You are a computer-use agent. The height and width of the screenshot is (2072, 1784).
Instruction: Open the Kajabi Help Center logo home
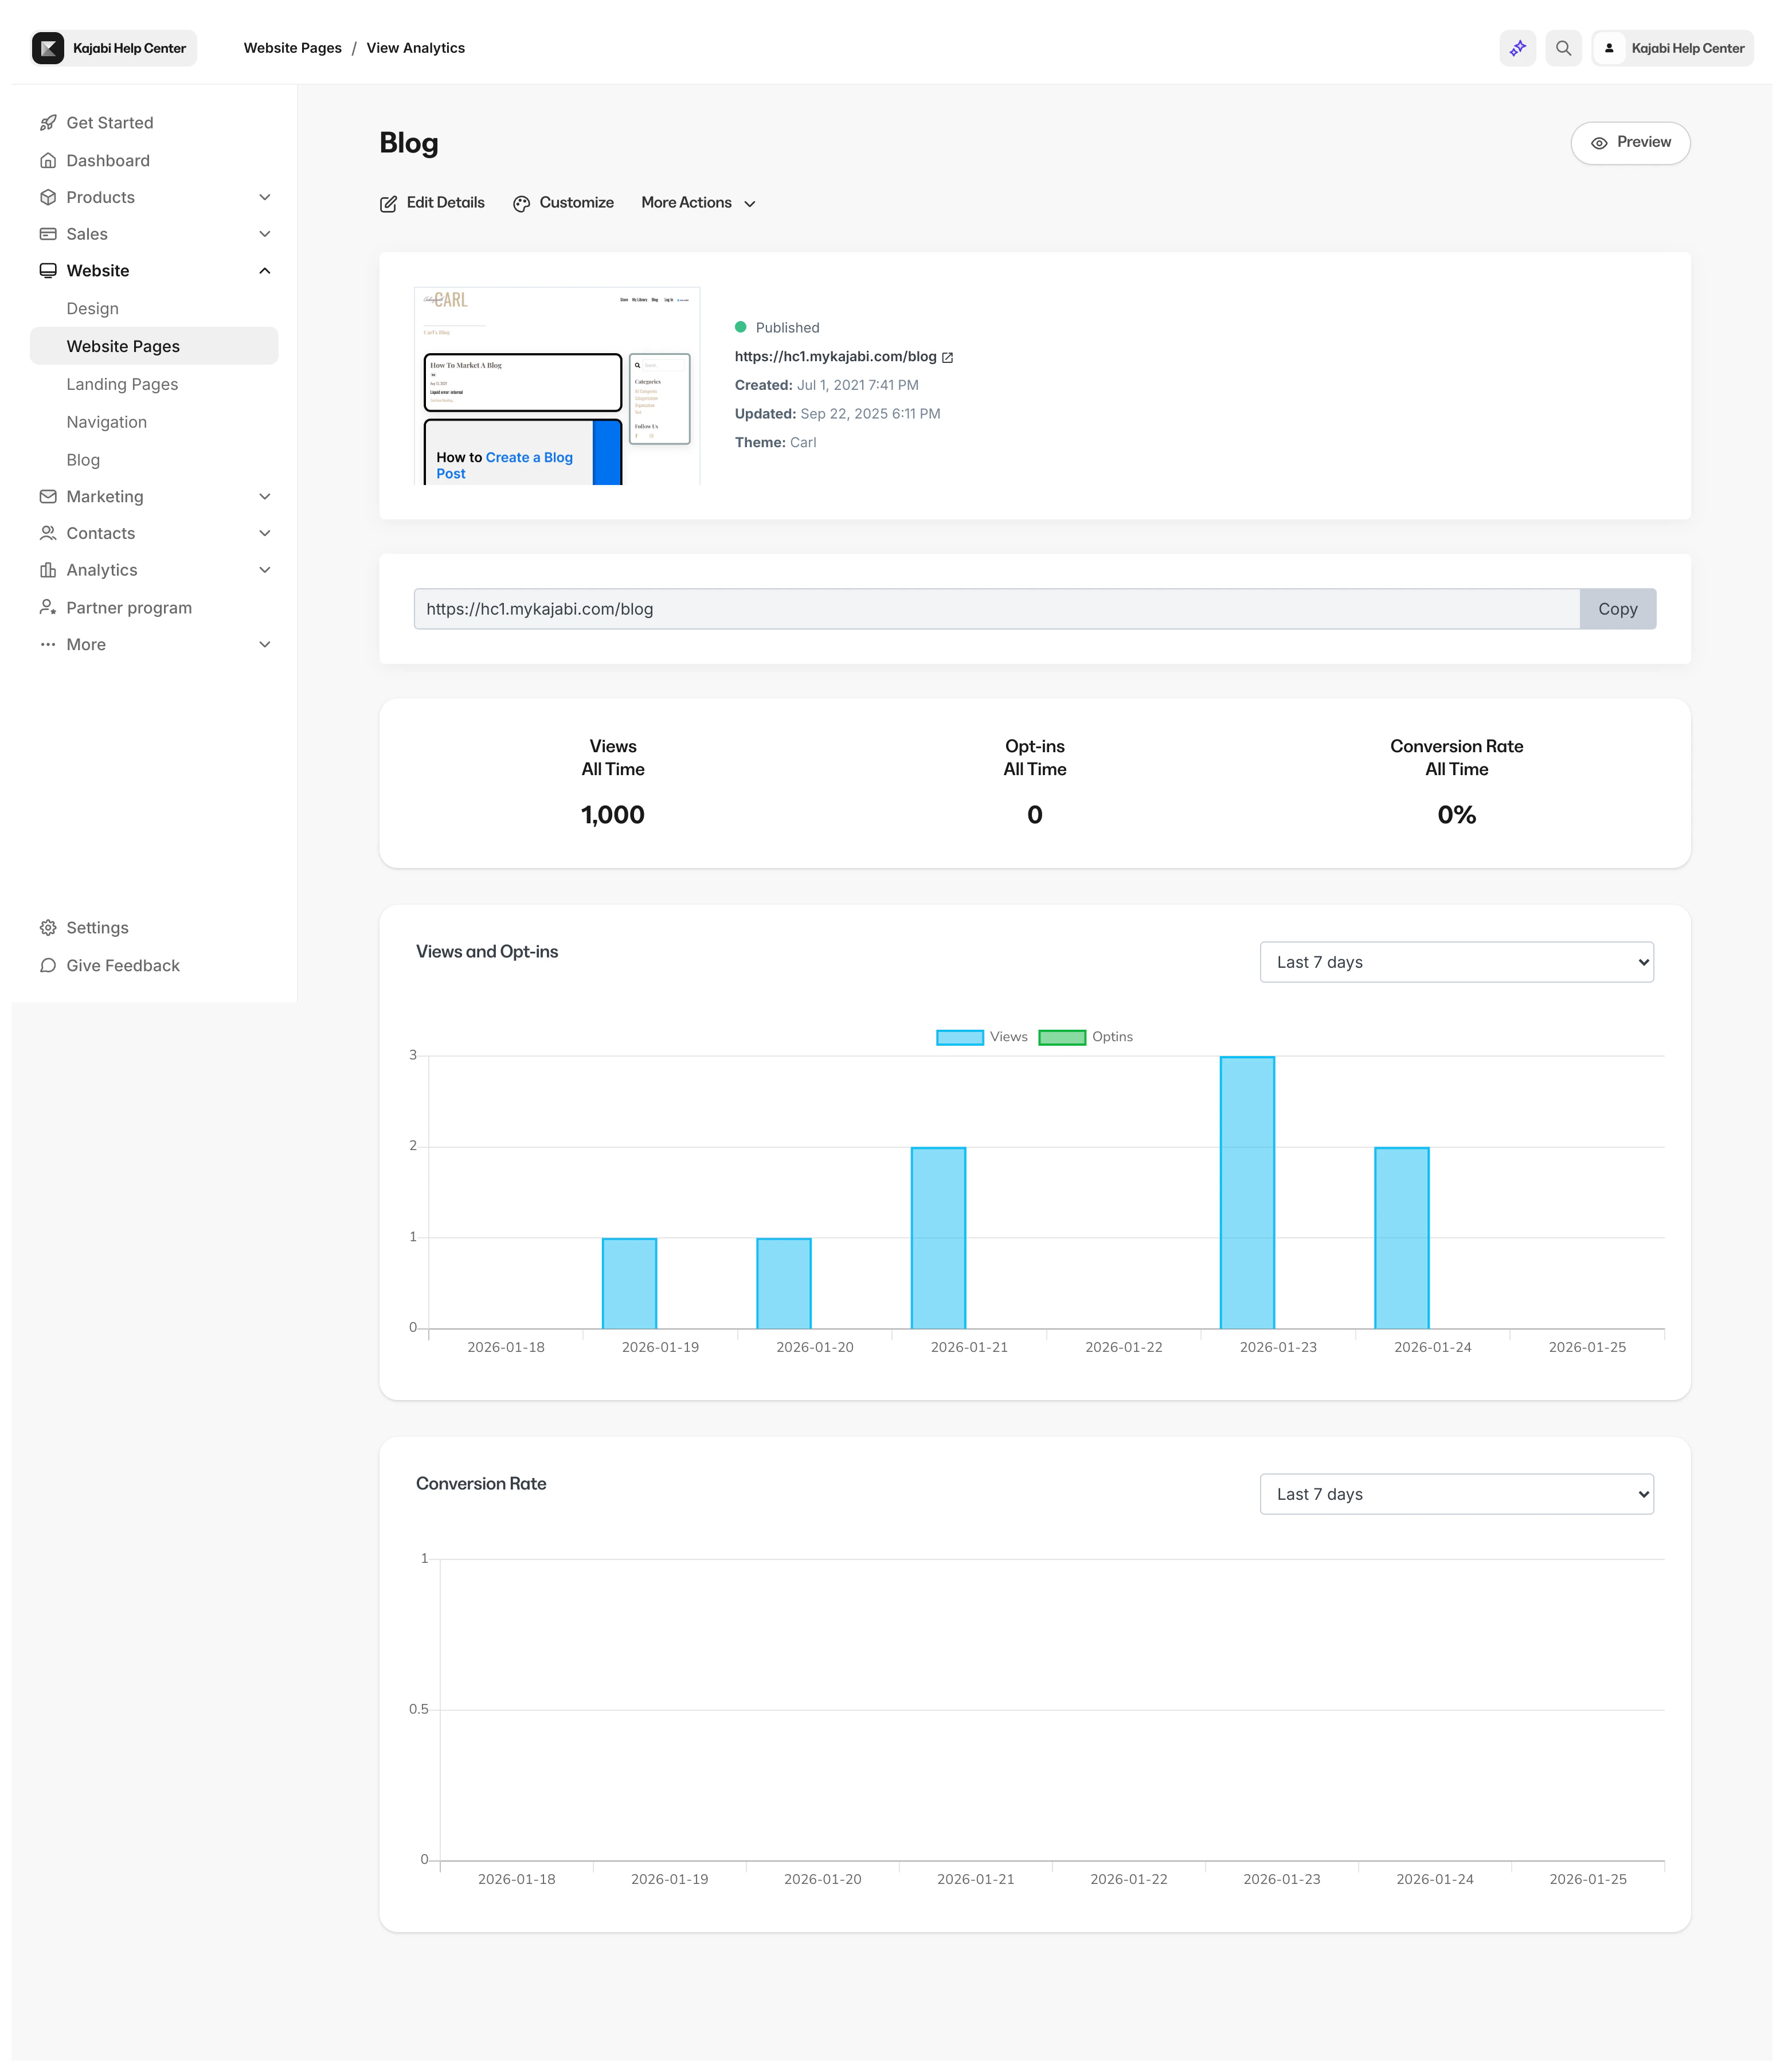112,47
